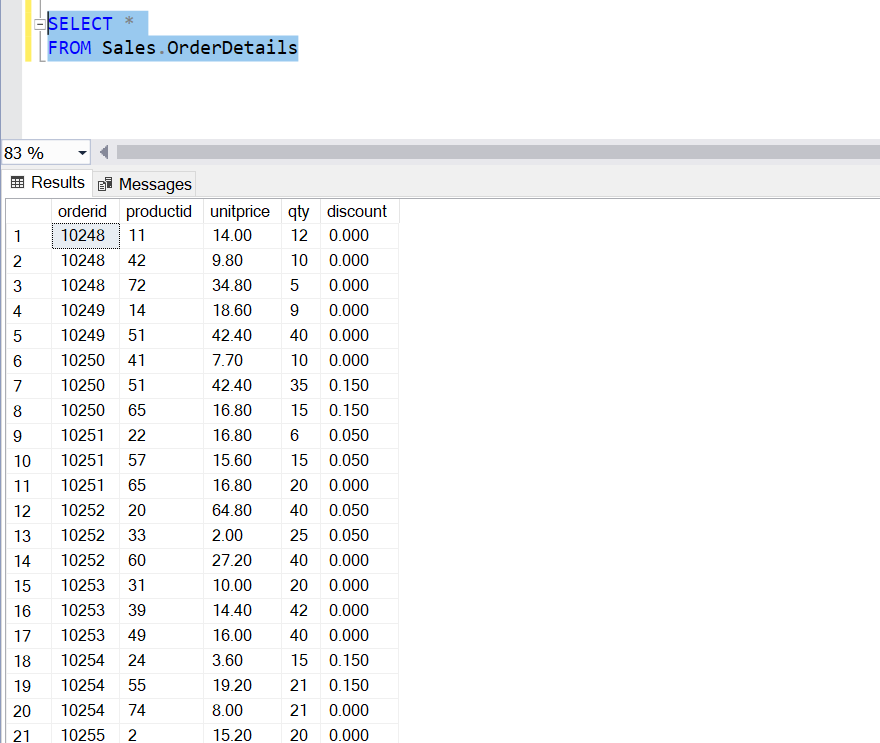Select the qty column header
The image size is (880, 743).
[x=299, y=211]
